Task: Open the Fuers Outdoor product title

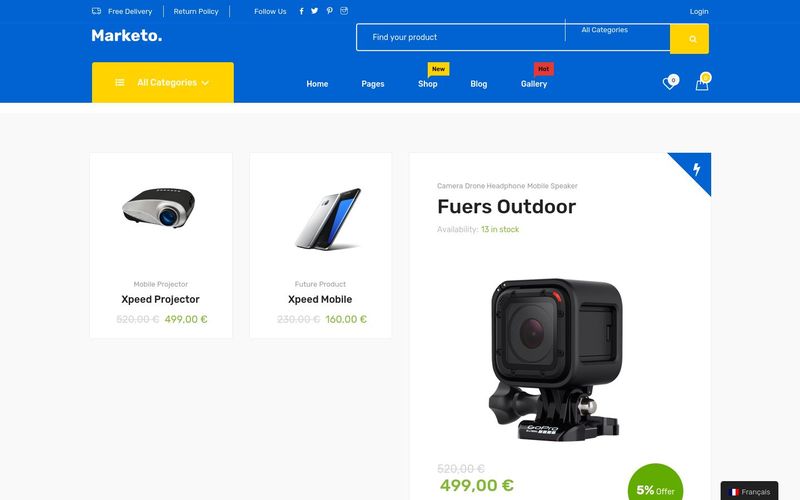Action: pos(507,207)
